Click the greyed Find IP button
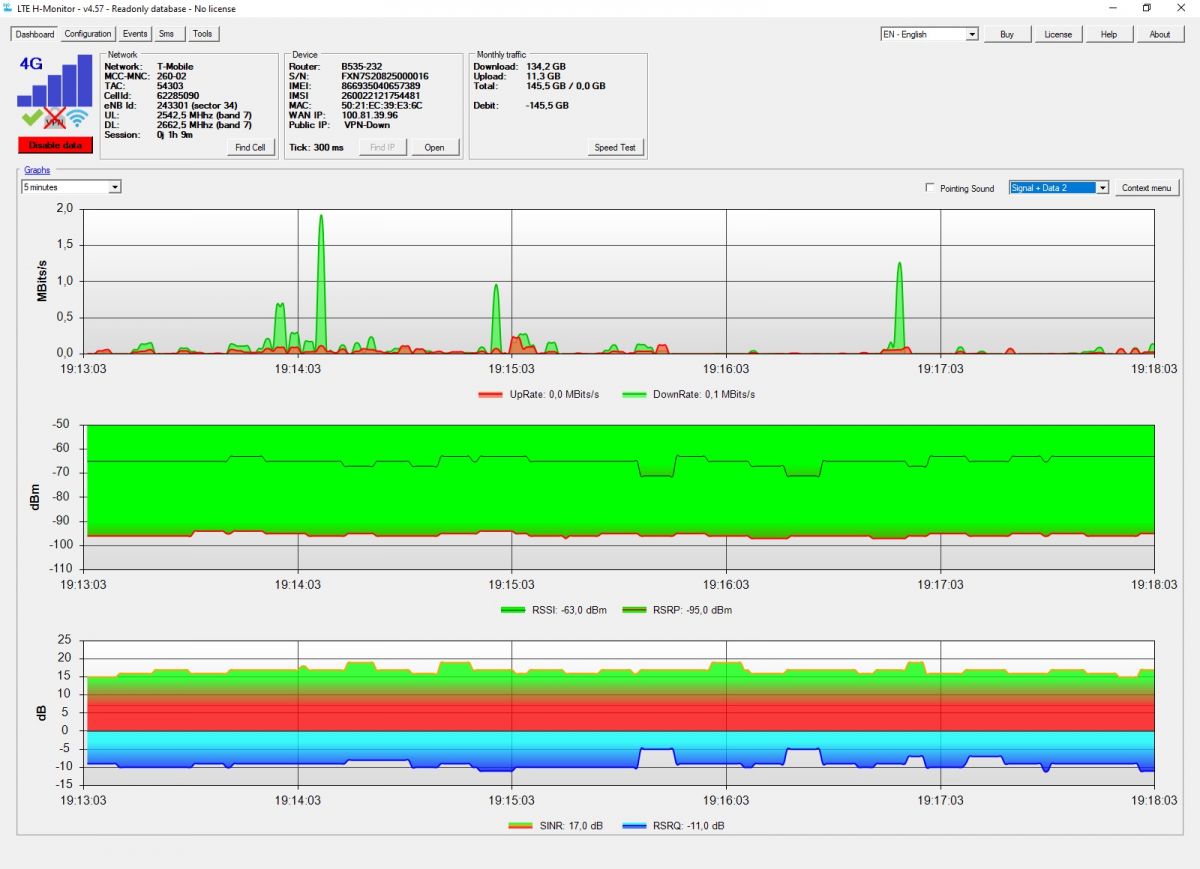 (x=382, y=147)
